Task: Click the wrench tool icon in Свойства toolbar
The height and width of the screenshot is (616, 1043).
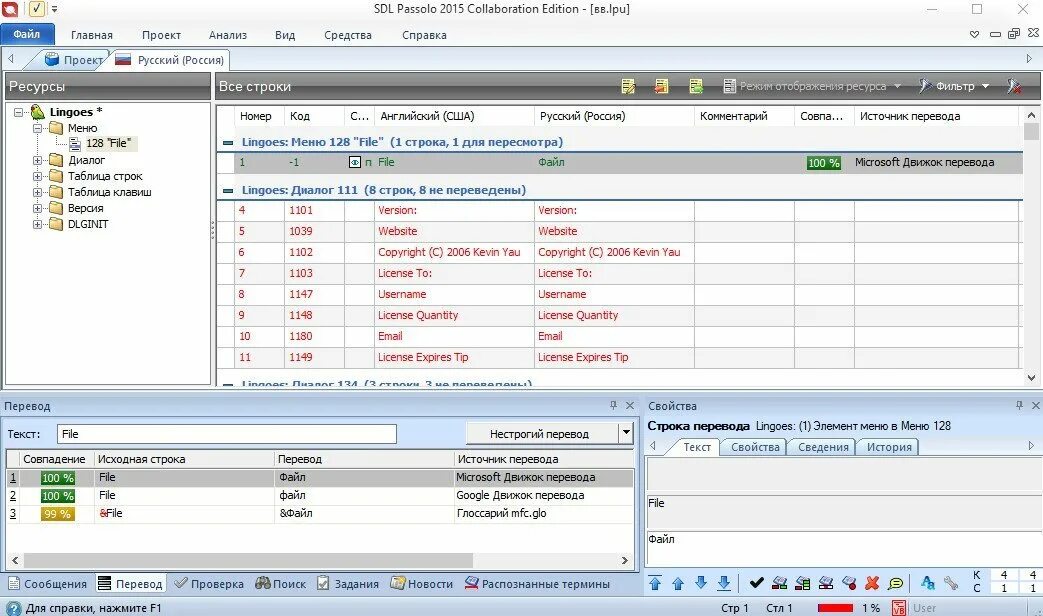Action: (951, 583)
